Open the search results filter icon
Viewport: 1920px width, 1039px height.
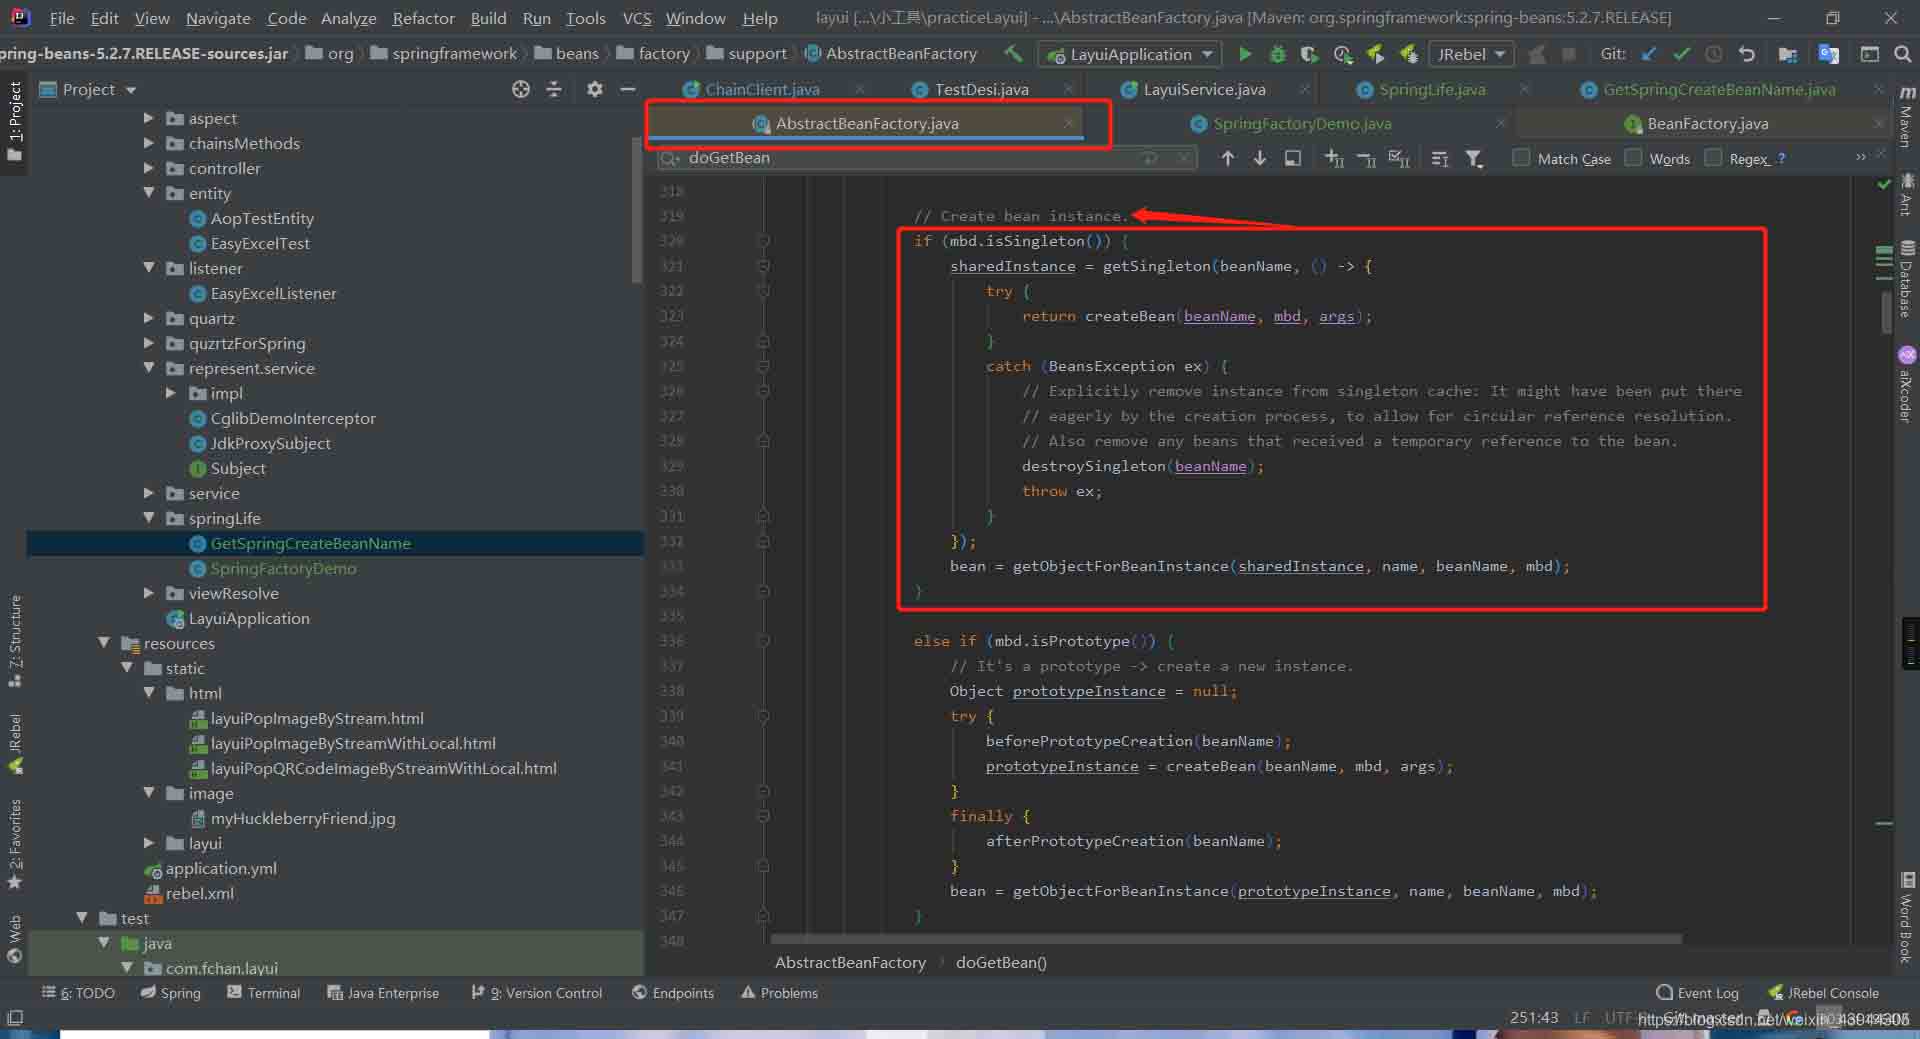point(1473,158)
